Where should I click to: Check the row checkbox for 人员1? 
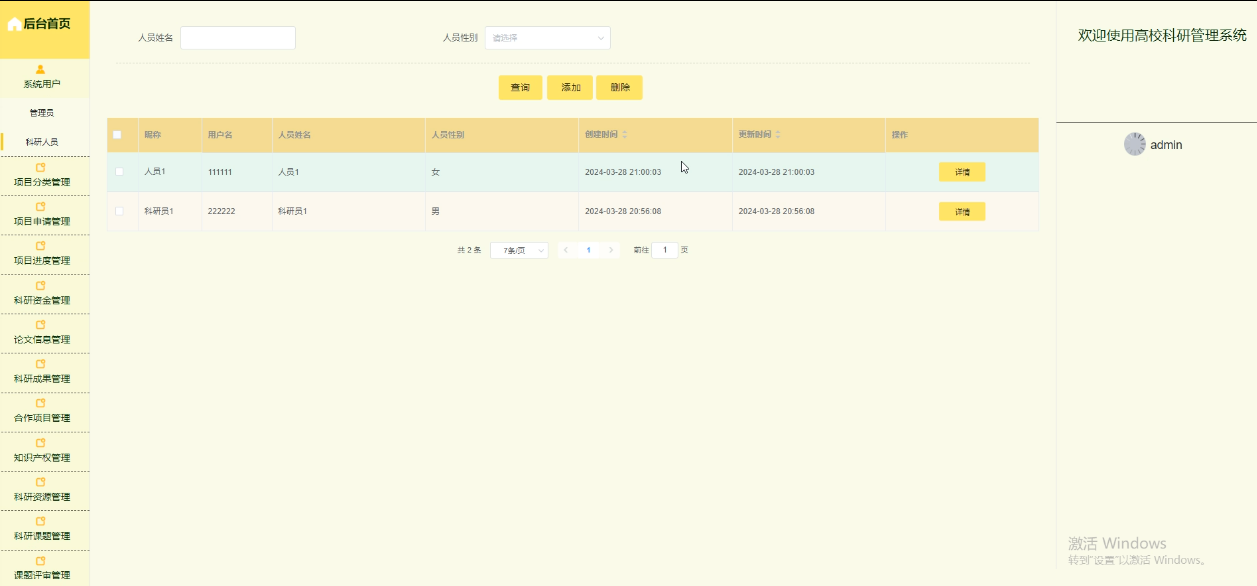click(x=119, y=172)
